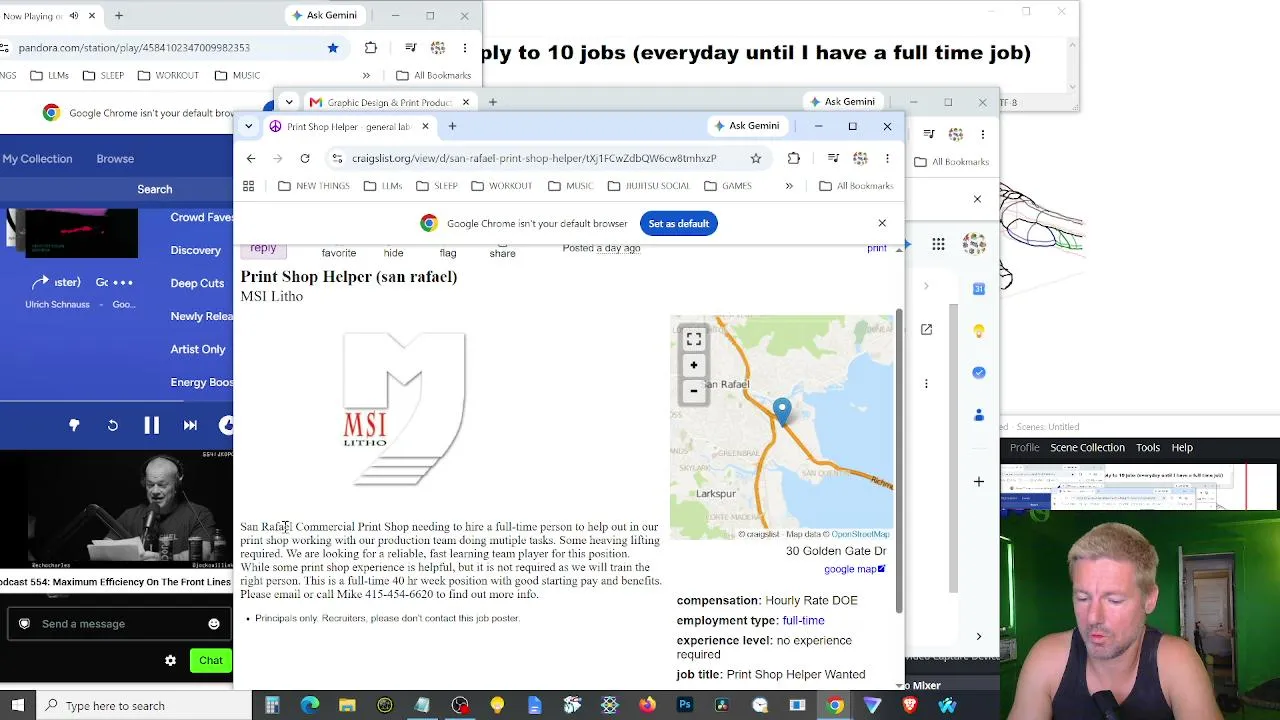Open NEW THINGS bookmark folder
Image resolution: width=1280 pixels, height=720 pixels.
[313, 186]
